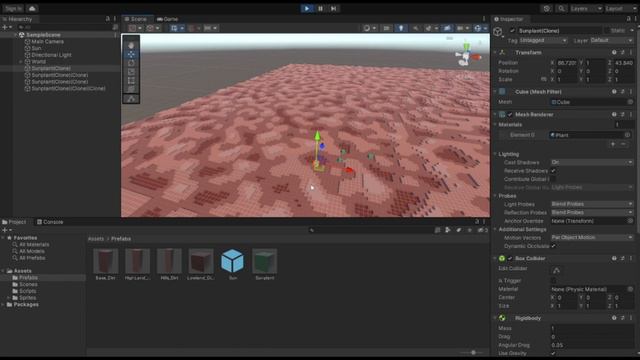Open the Light Probes dropdown
Image resolution: width=640 pixels, height=360 pixels.
592,204
